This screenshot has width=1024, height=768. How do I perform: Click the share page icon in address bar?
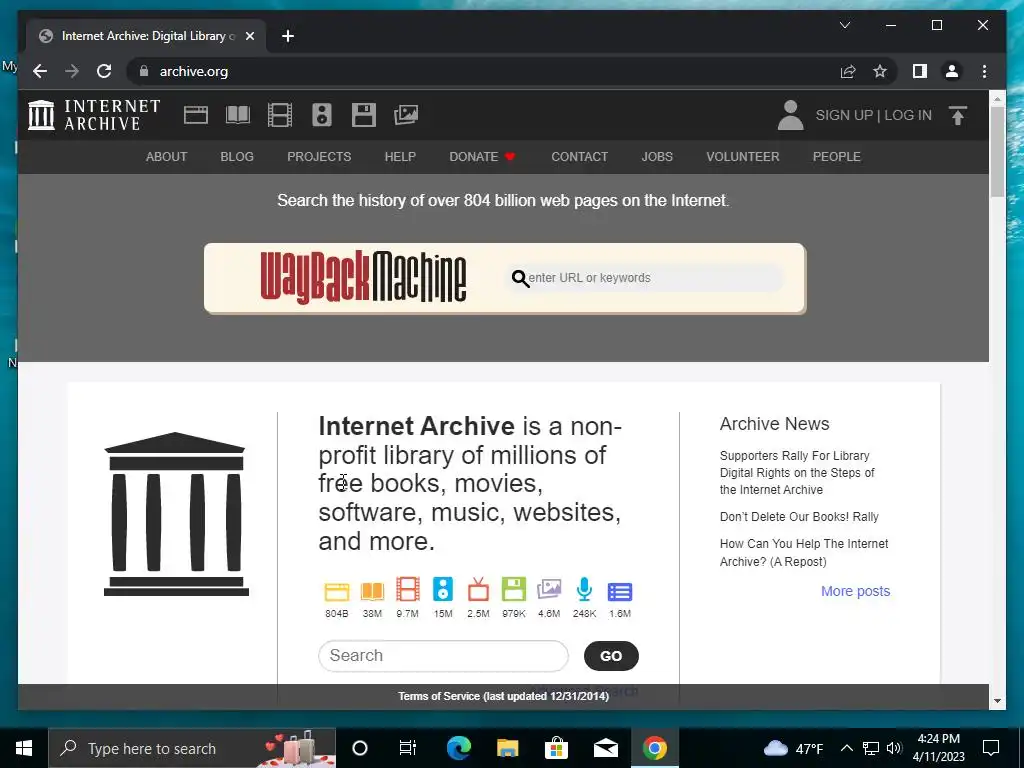tap(848, 71)
